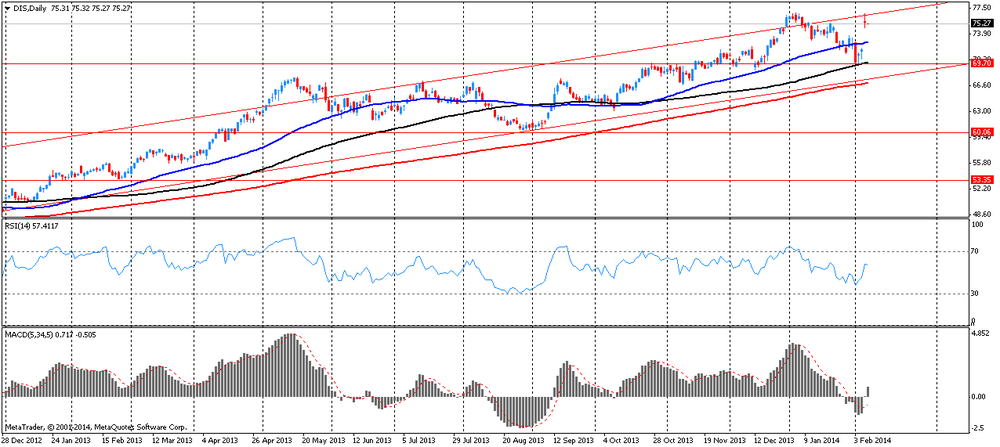Select the black 75.27 current price label

pos(980,23)
